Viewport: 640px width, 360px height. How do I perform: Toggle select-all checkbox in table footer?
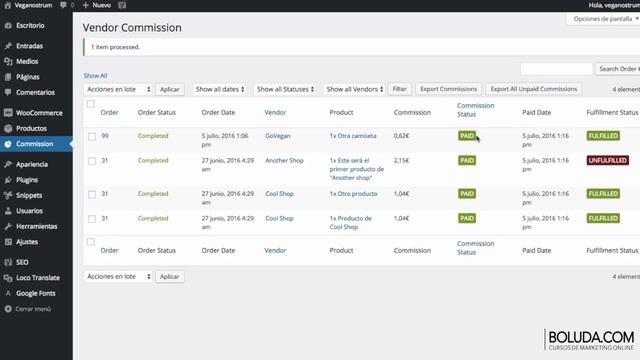tap(91, 242)
